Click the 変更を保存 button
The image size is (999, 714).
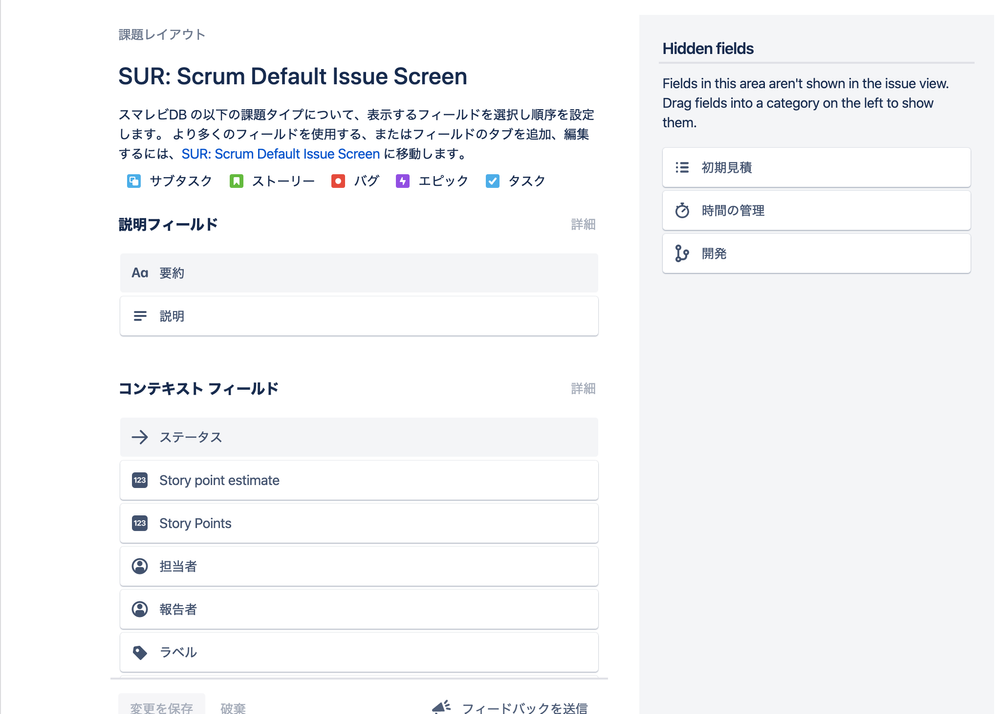(x=162, y=706)
